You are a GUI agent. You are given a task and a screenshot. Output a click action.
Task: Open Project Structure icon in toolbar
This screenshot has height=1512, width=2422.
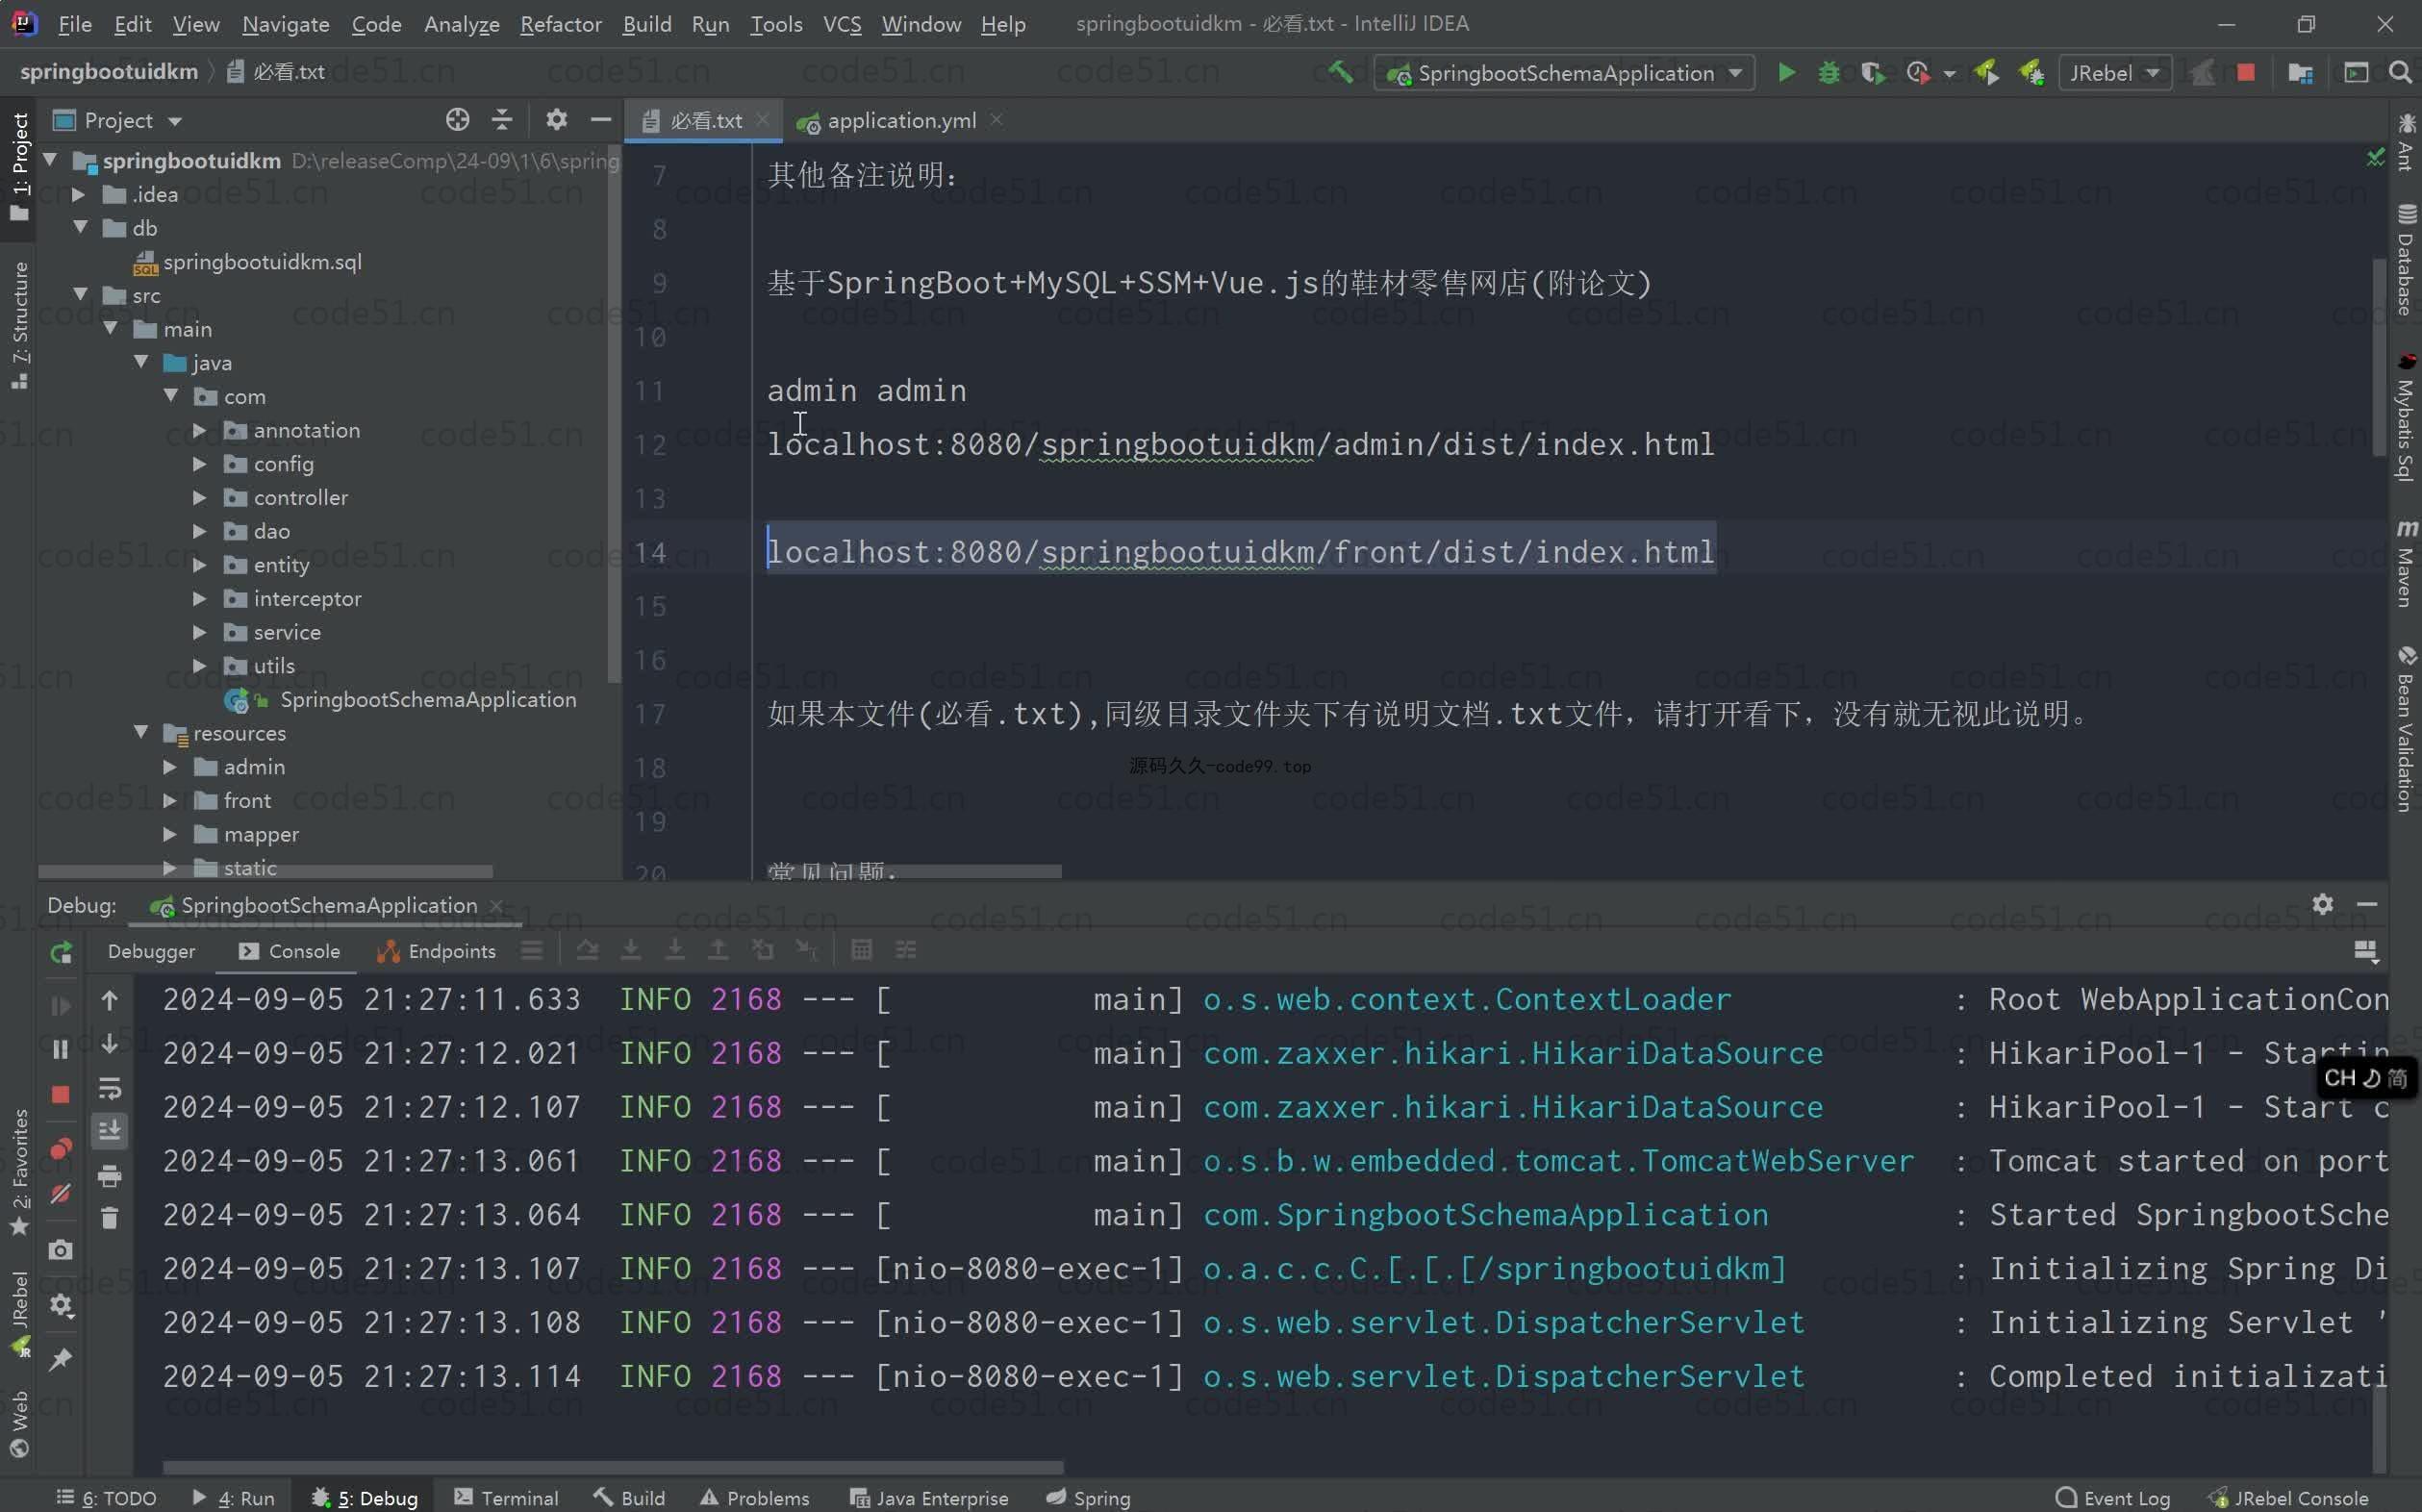pos(2300,73)
